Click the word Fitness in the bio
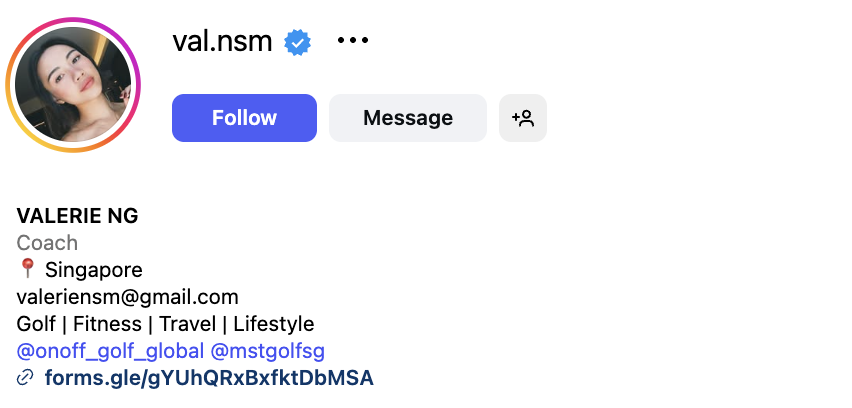Screen dimensions: 852x408 (107, 324)
